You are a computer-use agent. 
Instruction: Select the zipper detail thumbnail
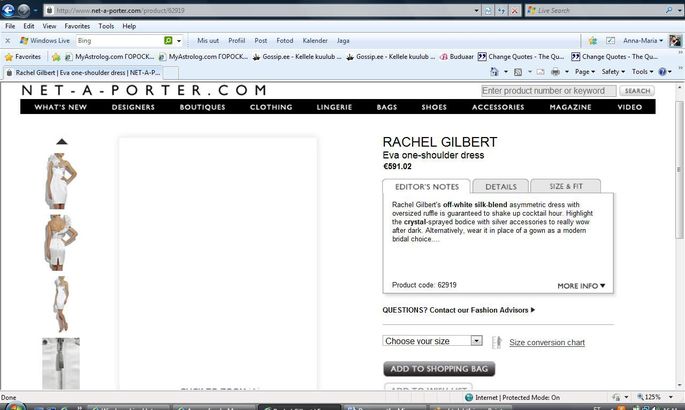coord(61,363)
